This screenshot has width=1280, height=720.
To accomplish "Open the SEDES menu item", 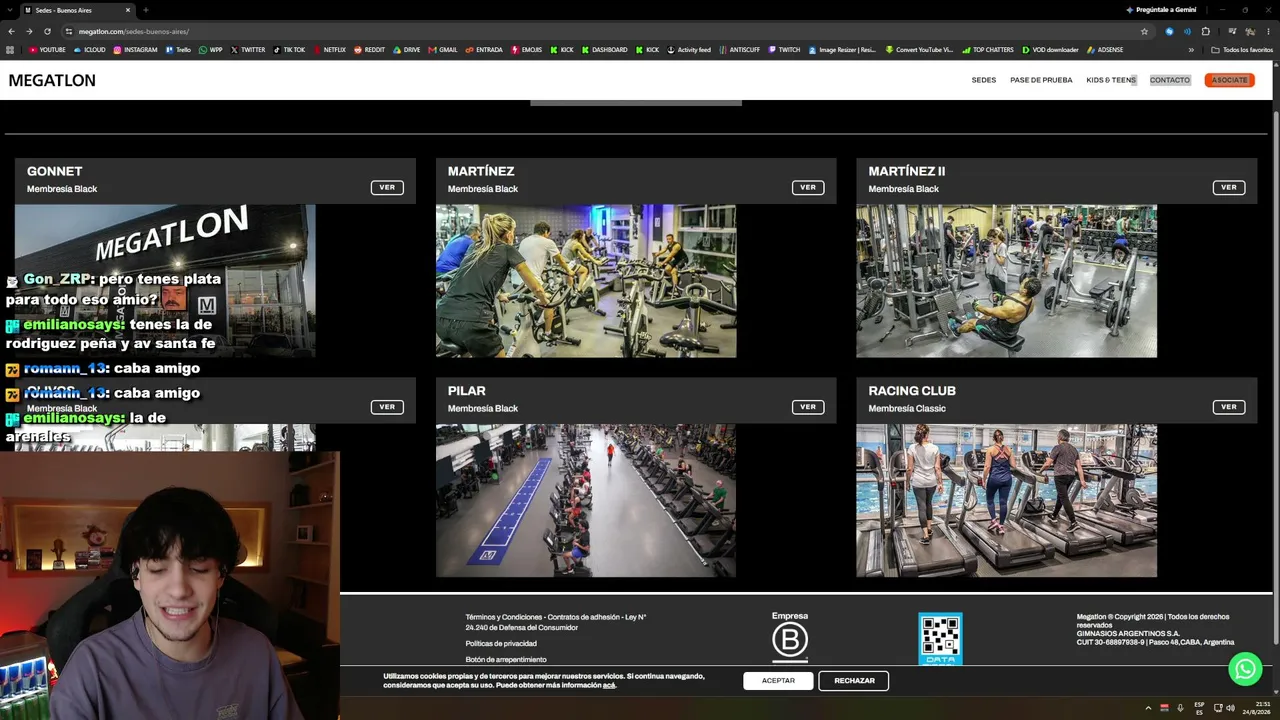I will 984,80.
